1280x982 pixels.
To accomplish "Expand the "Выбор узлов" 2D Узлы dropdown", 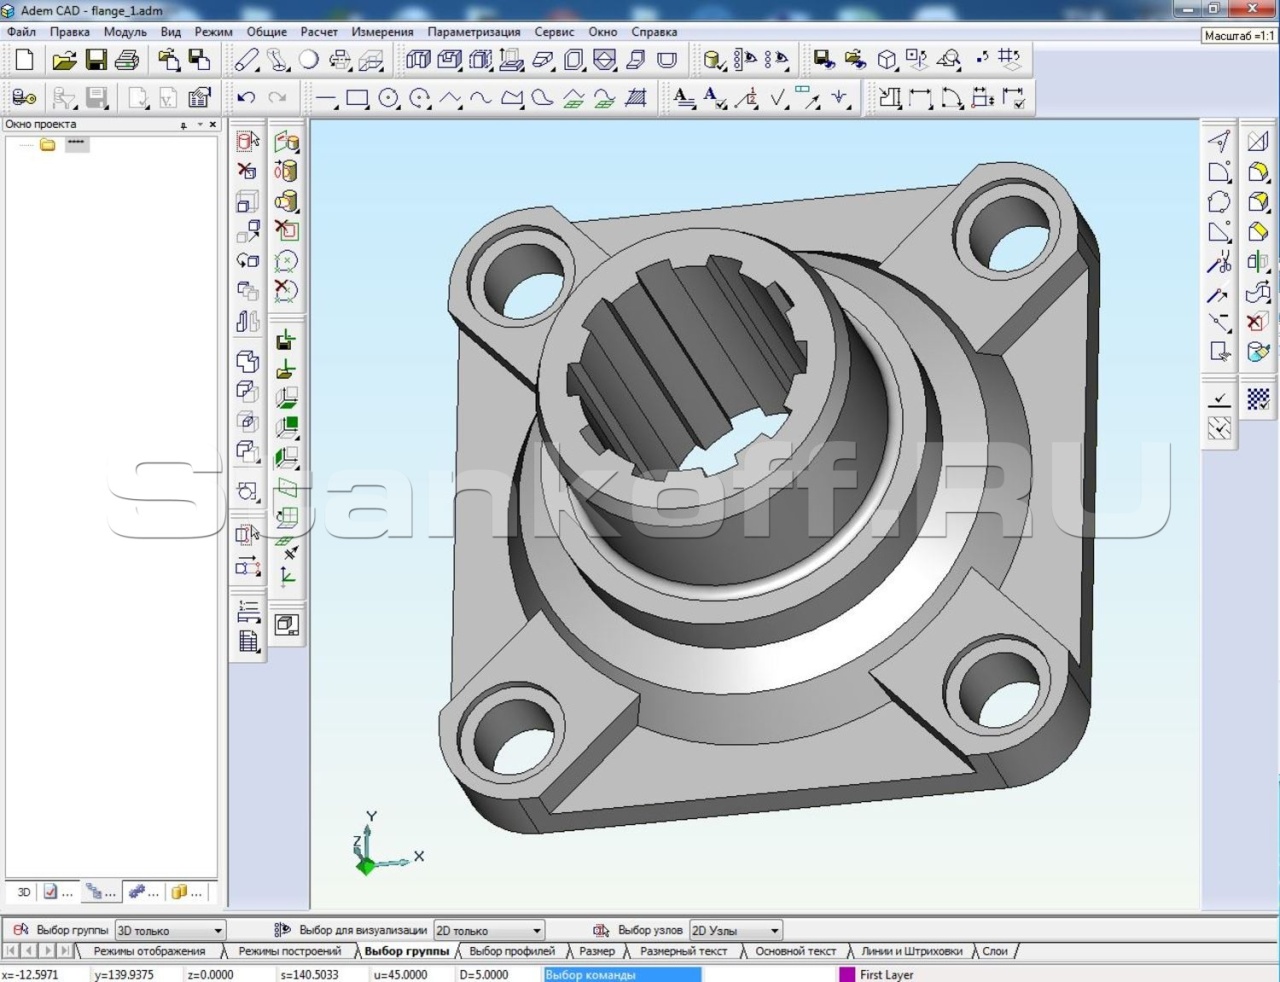I will [774, 930].
